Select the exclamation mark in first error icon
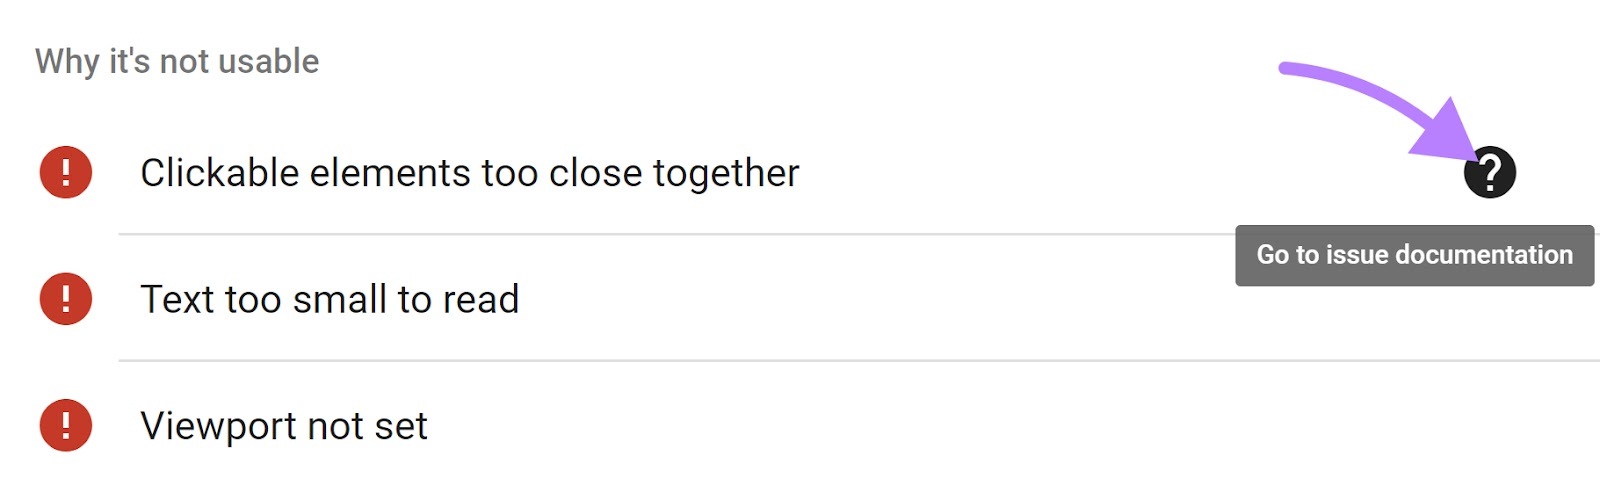This screenshot has width=1600, height=493. pyautogui.click(x=66, y=172)
